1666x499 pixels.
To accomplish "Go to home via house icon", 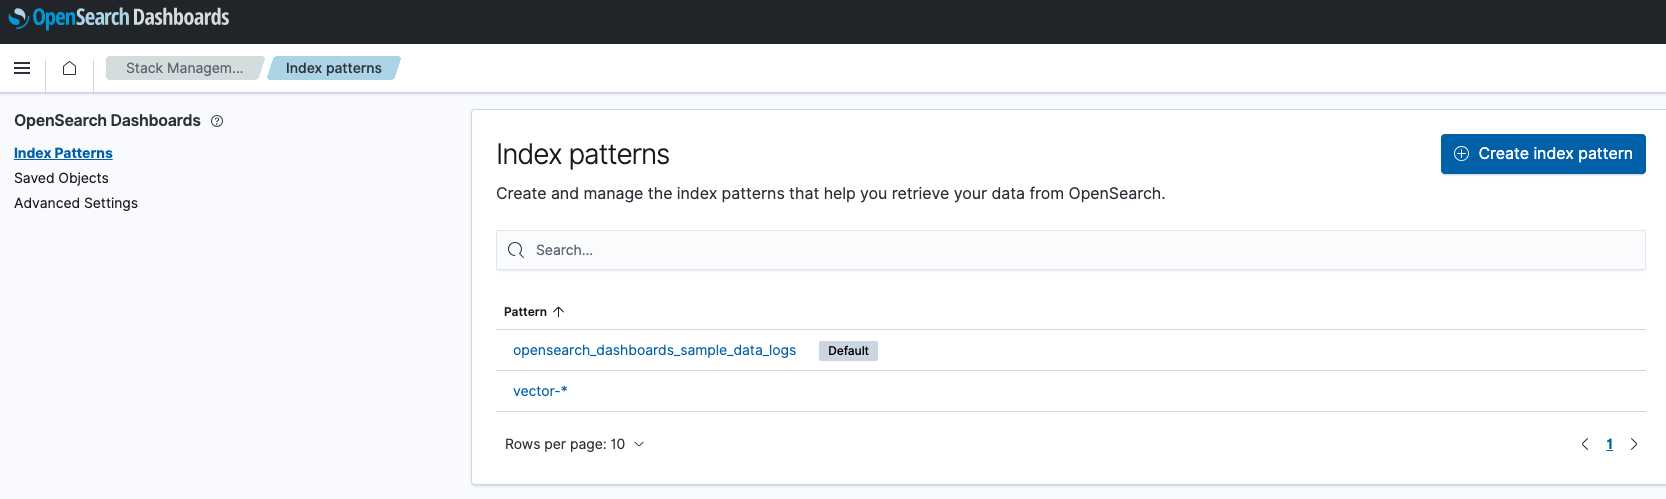I will point(69,68).
